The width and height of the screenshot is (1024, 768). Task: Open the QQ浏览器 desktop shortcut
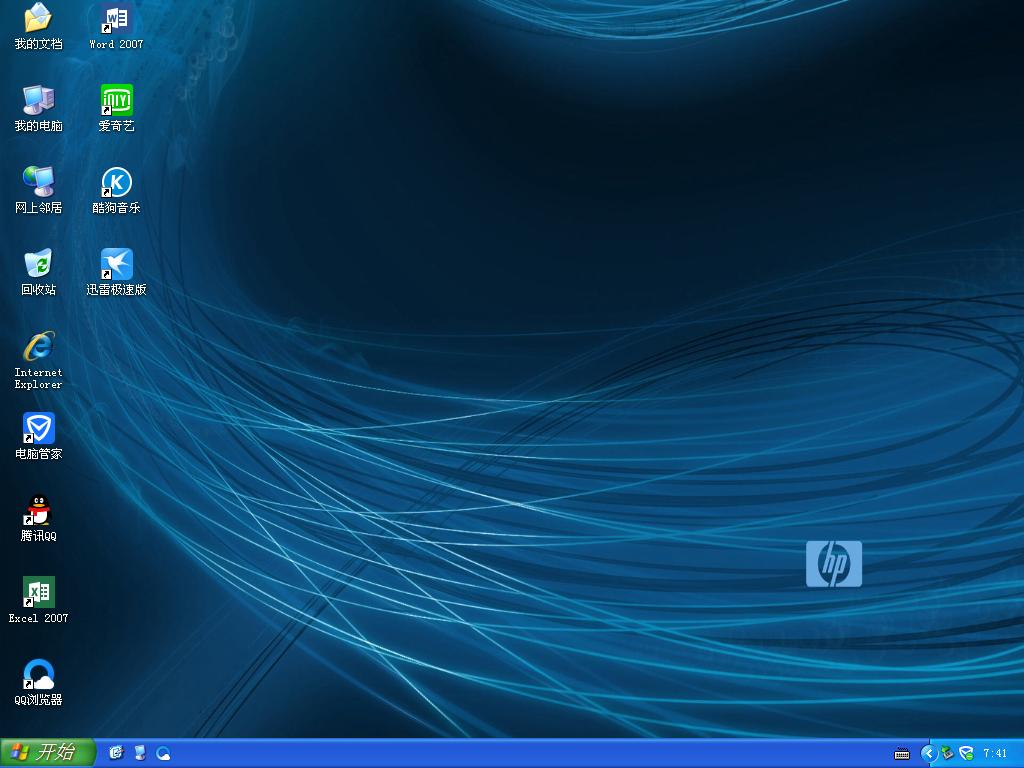point(38,675)
